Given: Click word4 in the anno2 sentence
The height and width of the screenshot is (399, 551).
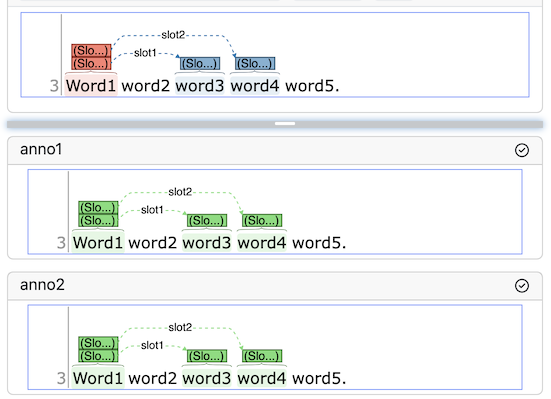Looking at the screenshot, I should pos(262,378).
